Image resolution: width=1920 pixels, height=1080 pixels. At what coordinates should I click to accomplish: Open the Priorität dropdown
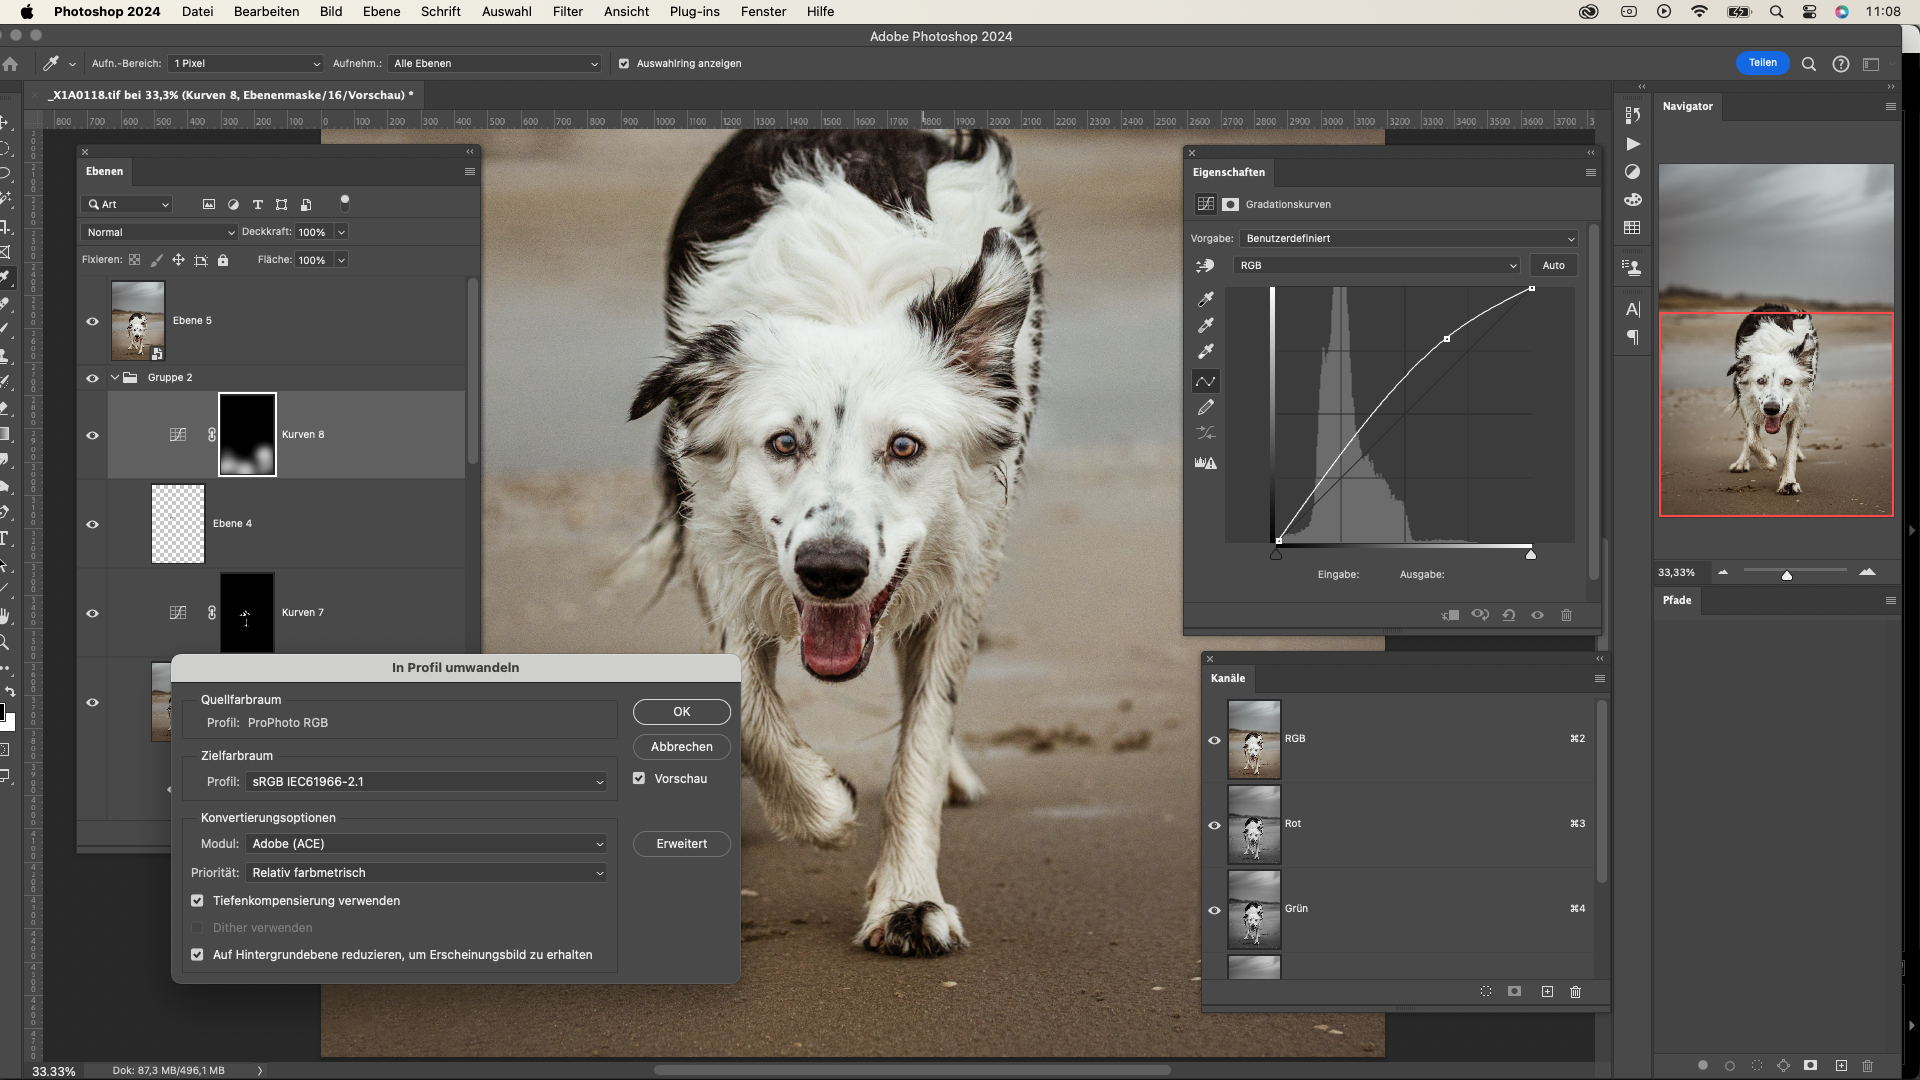coord(427,873)
